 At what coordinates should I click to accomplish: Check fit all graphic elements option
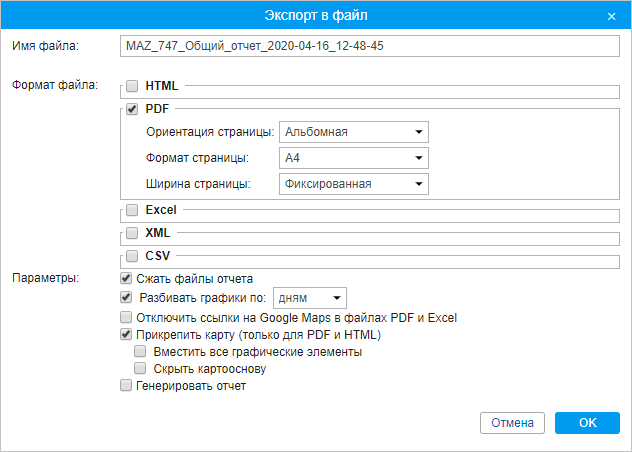point(141,352)
